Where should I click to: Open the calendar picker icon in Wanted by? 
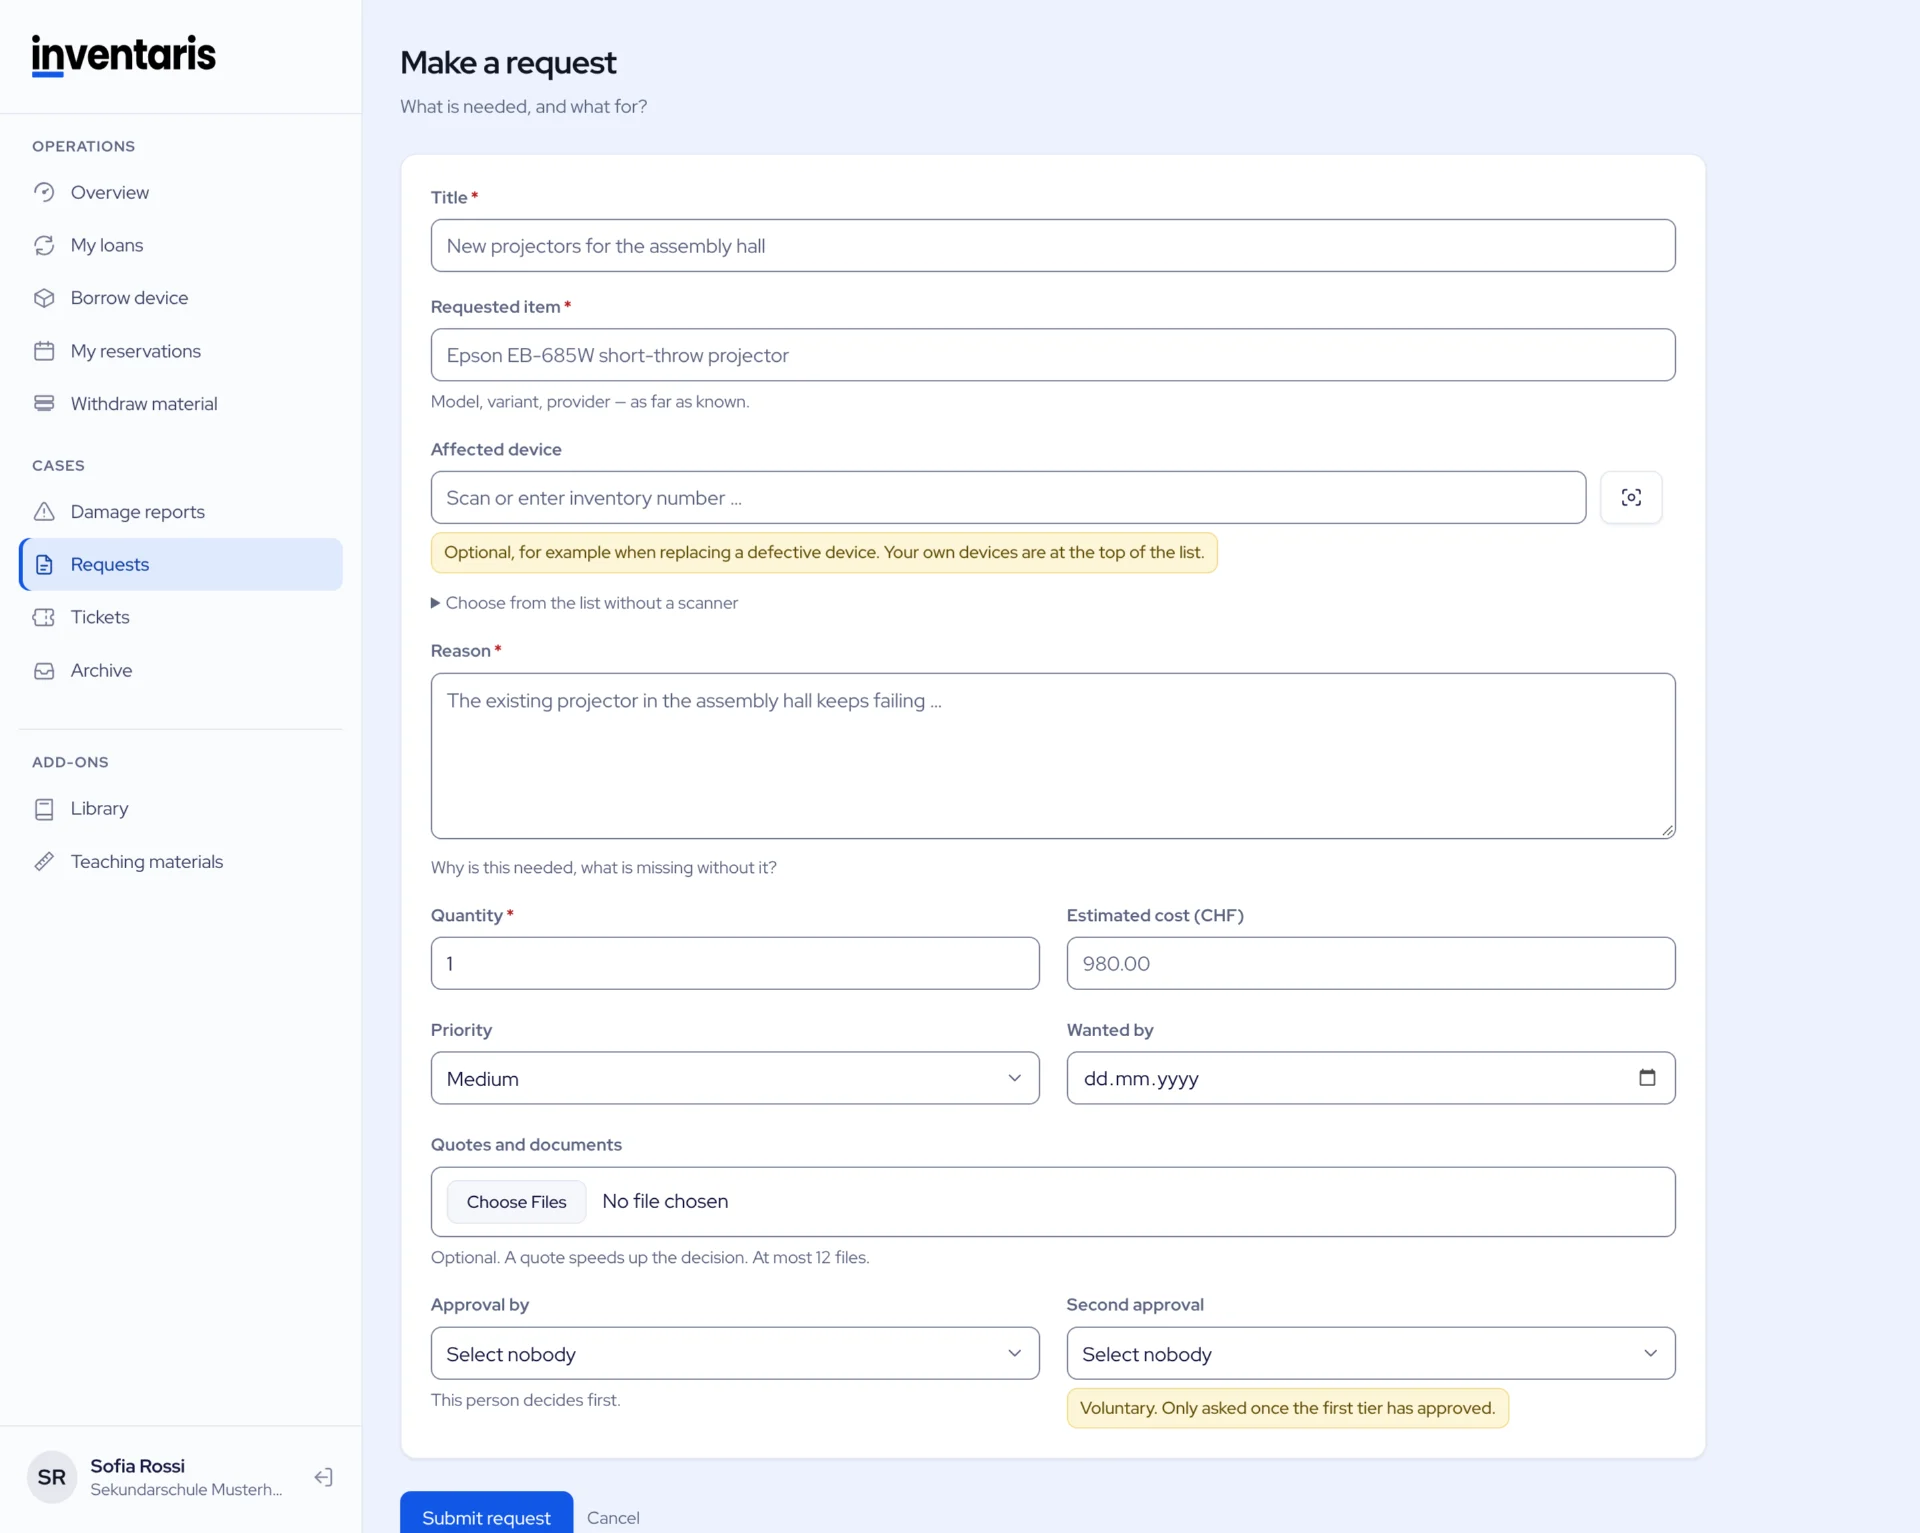pos(1647,1077)
